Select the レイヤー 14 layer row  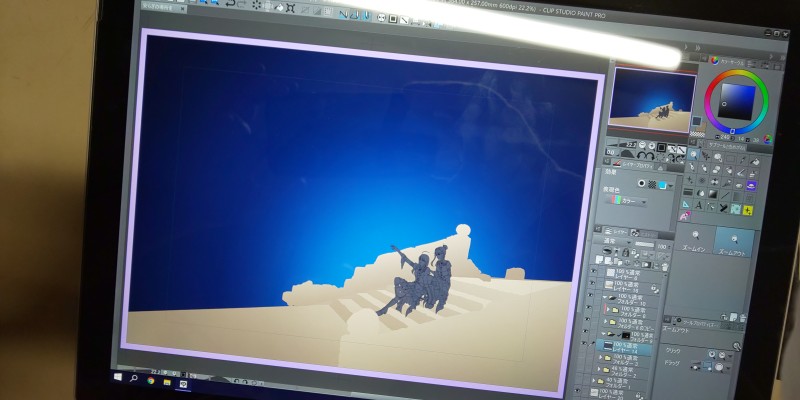(x=623, y=347)
